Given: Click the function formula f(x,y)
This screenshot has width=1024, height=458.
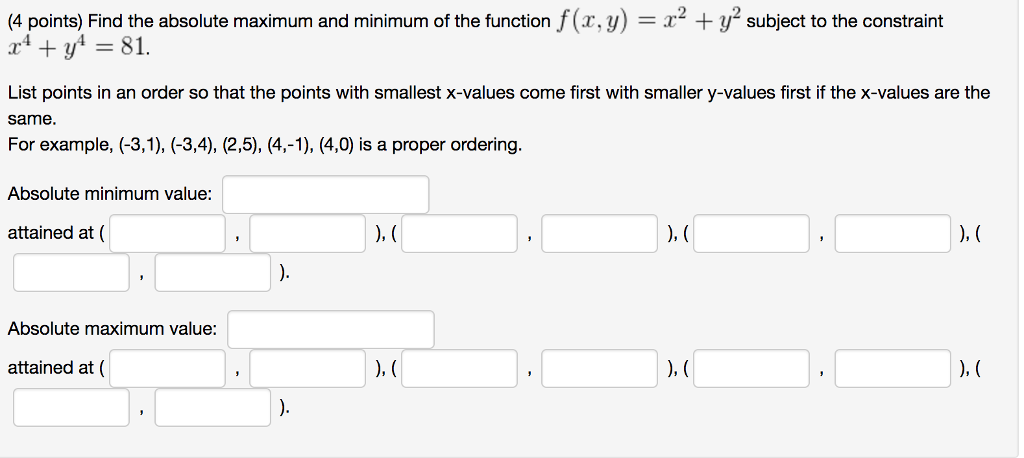Looking at the screenshot, I should click(649, 22).
